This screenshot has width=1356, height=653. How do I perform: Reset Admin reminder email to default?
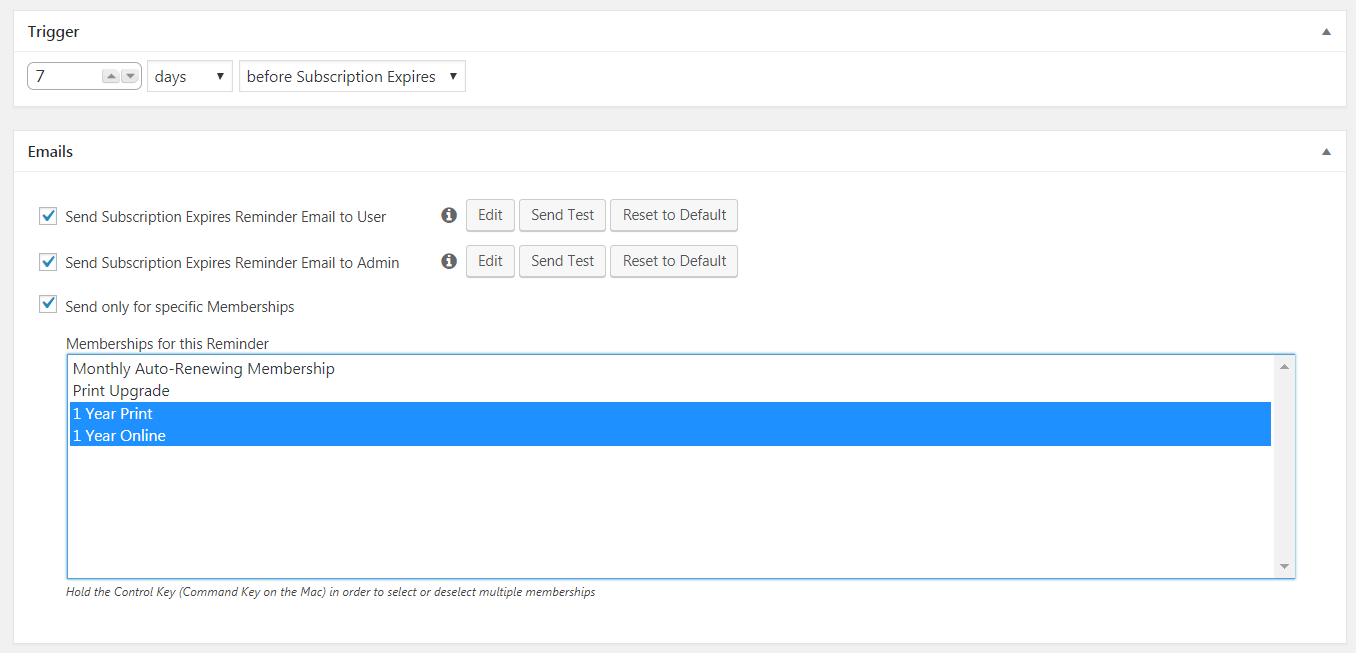click(x=674, y=261)
